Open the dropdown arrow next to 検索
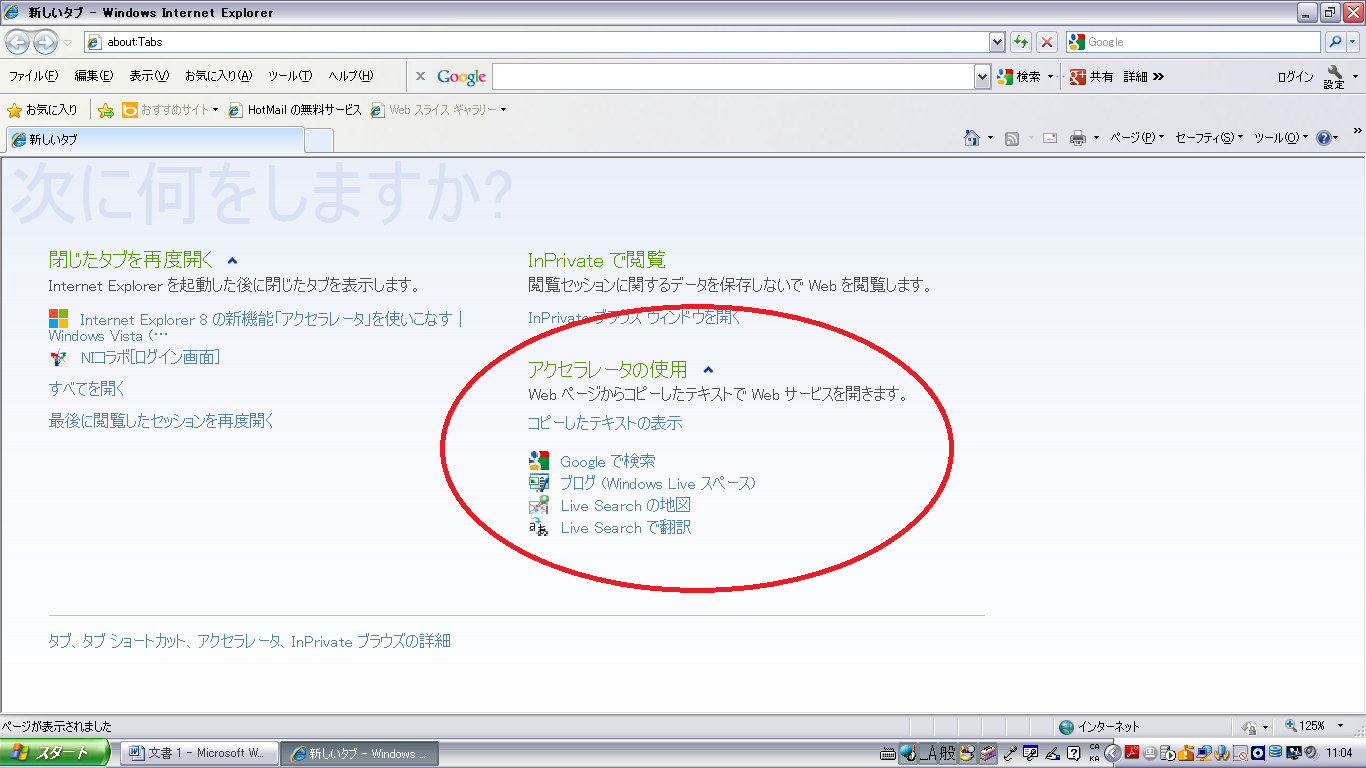Viewport: 1366px width, 768px height. pyautogui.click(x=1050, y=77)
